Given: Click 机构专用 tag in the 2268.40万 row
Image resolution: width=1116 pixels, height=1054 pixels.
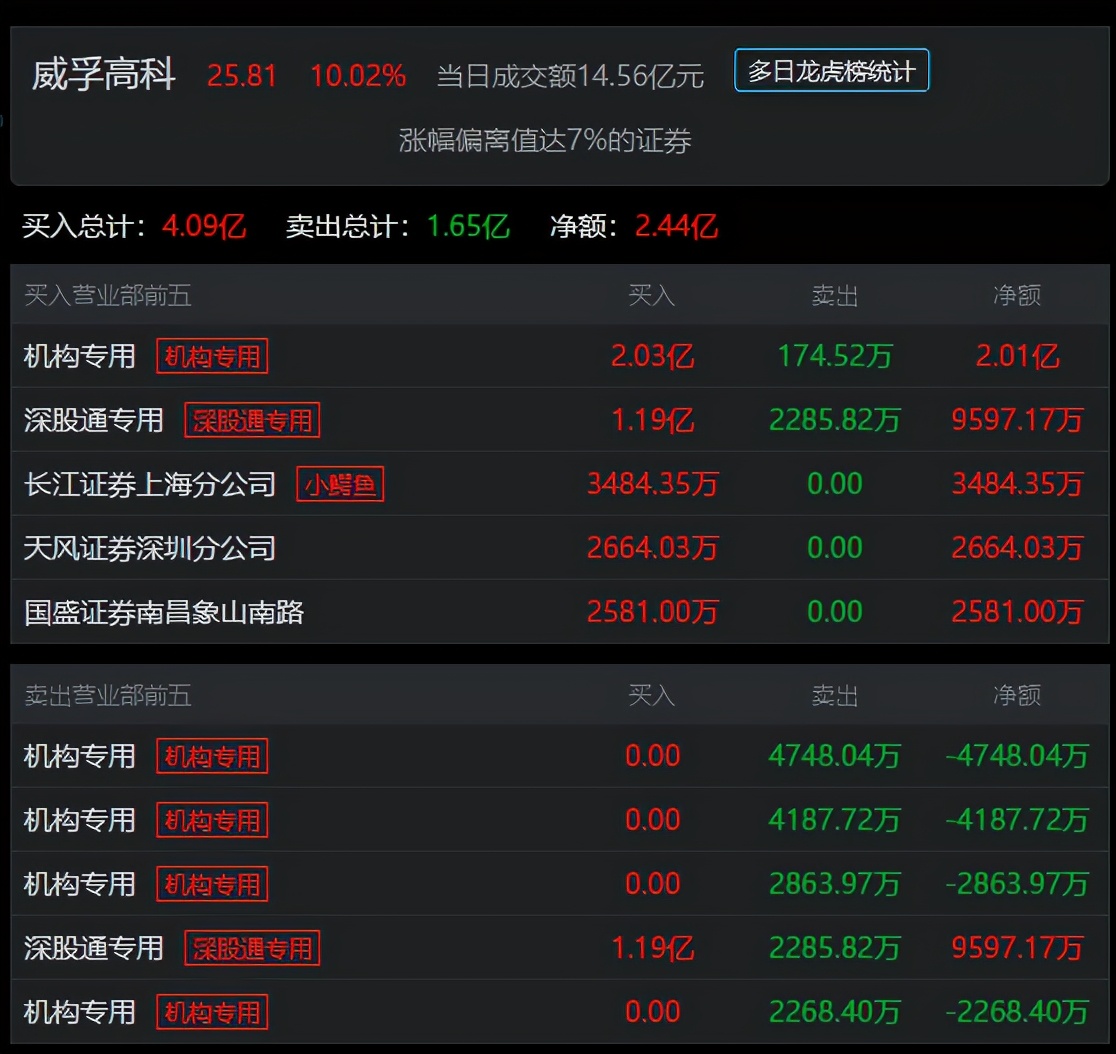Looking at the screenshot, I should pos(212,1012).
